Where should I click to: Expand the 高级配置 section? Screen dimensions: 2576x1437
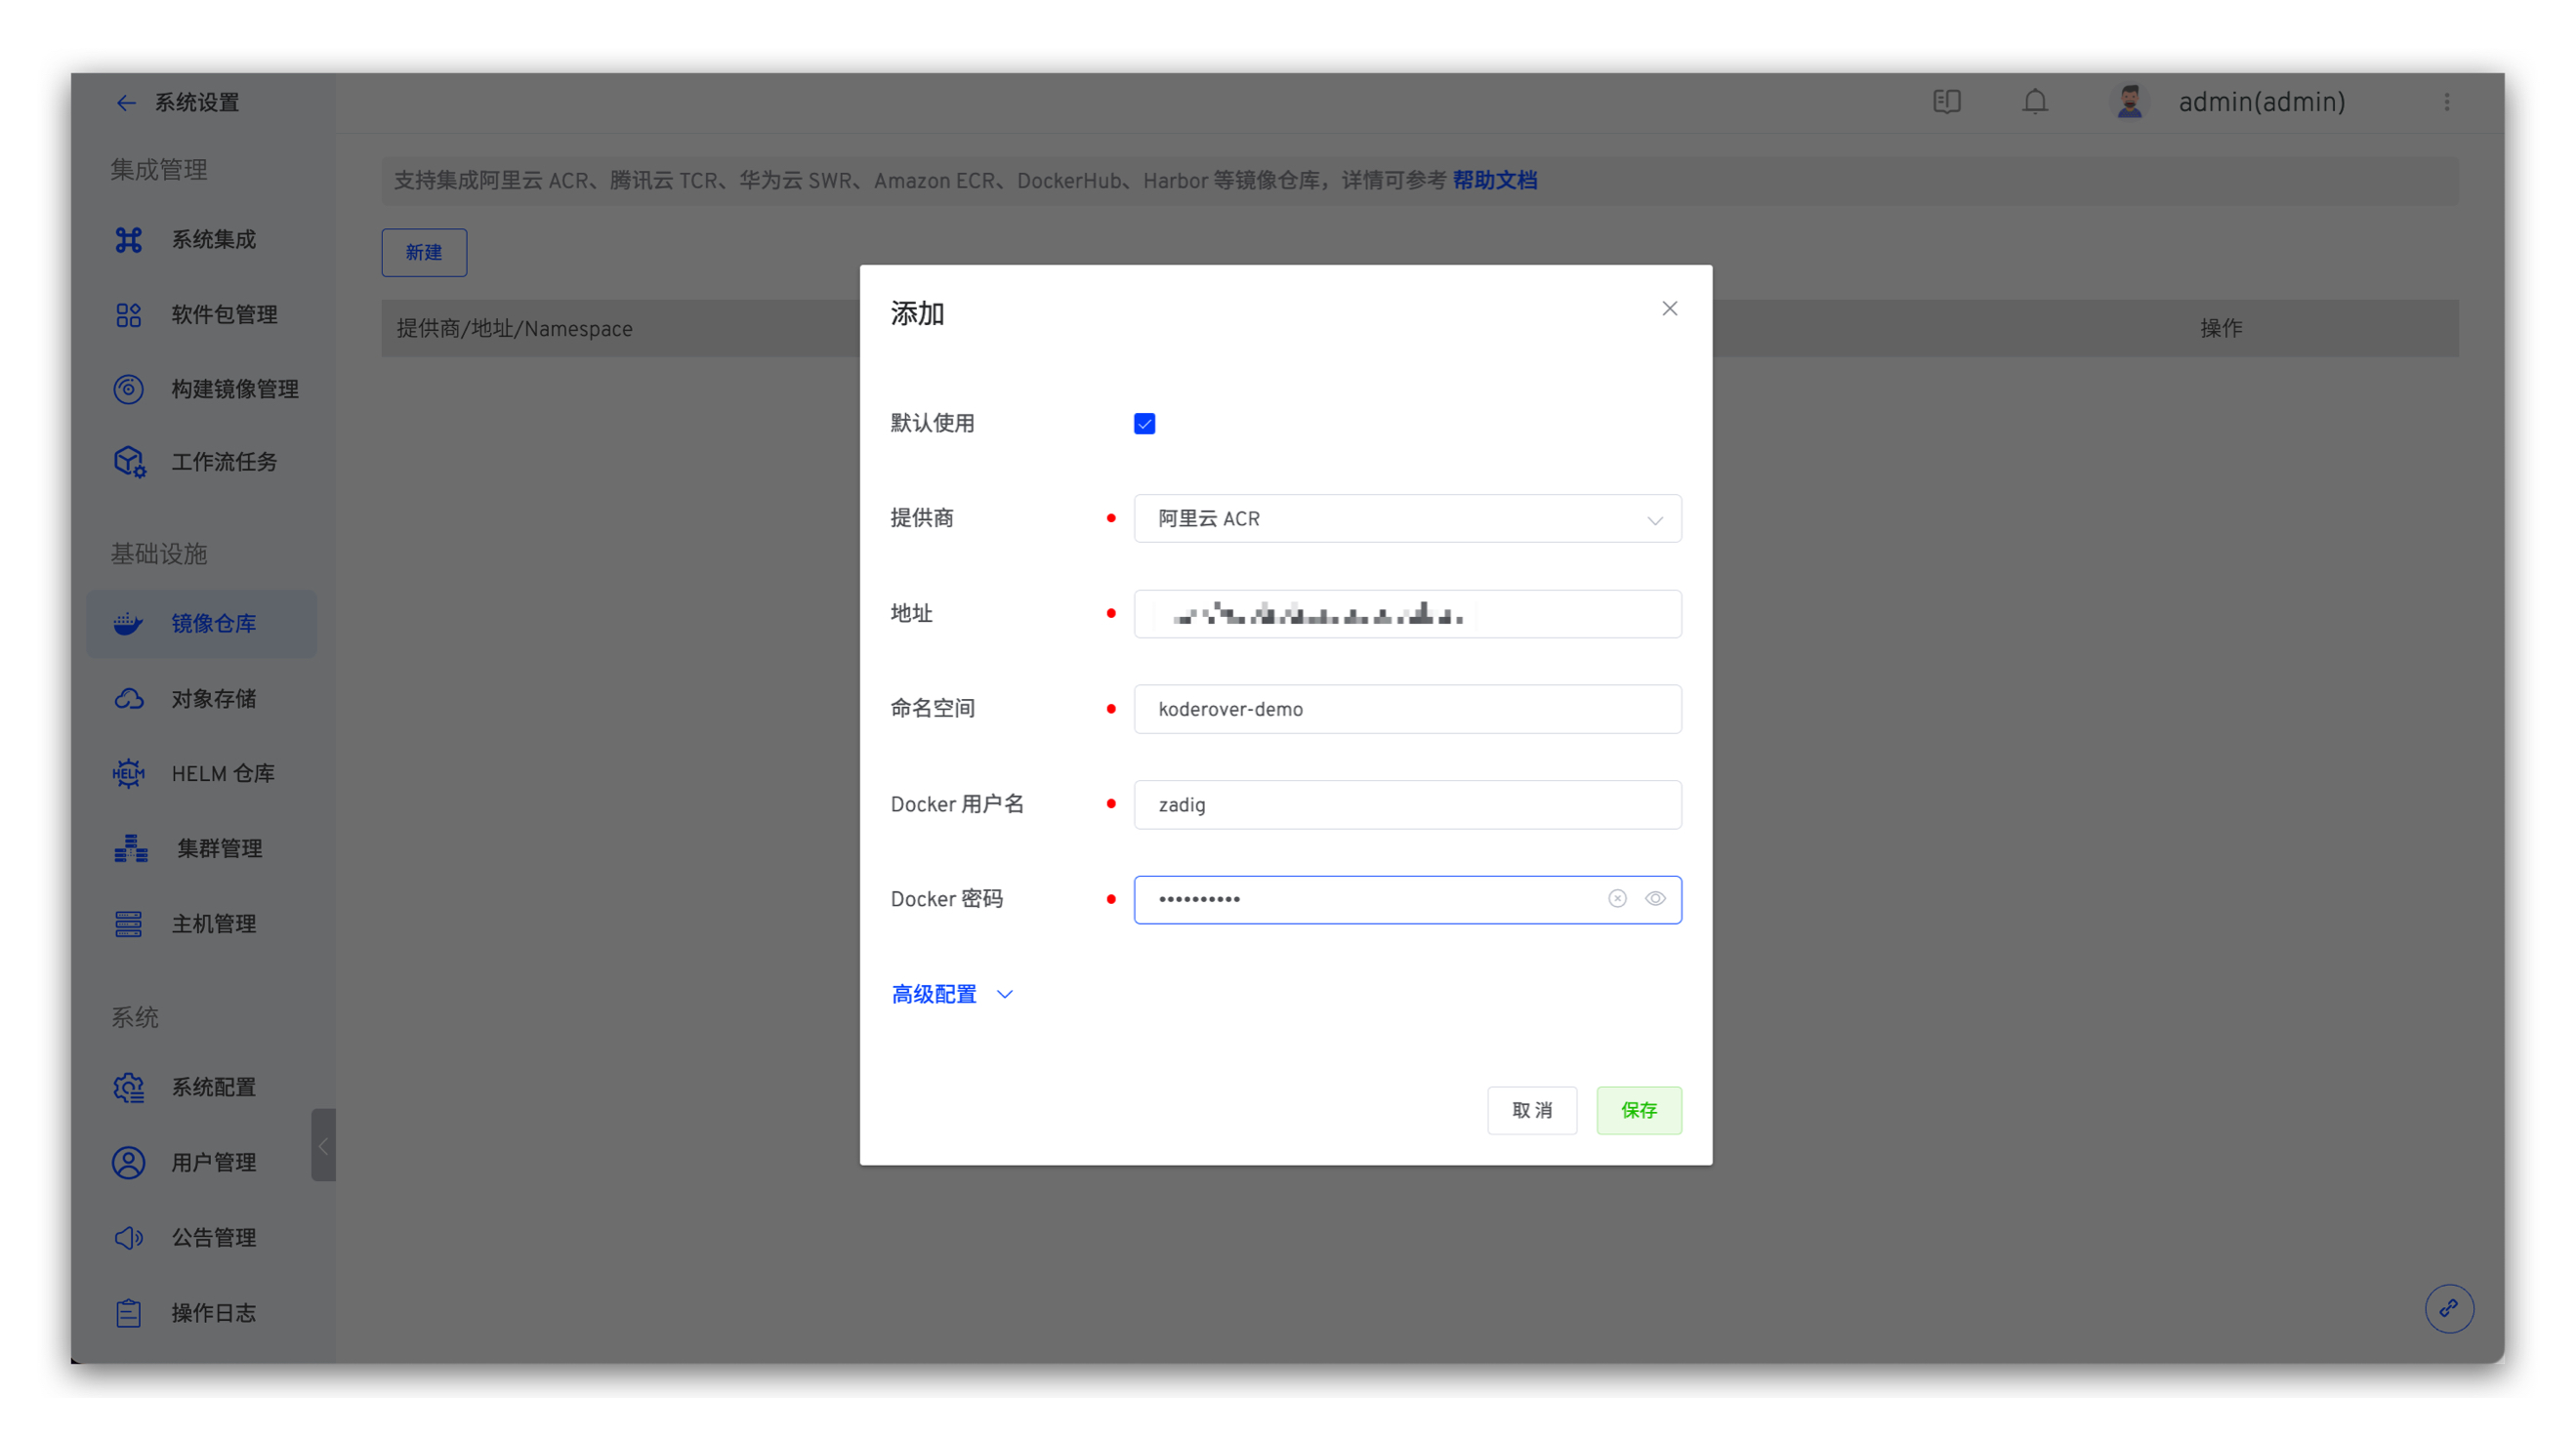pyautogui.click(x=951, y=993)
